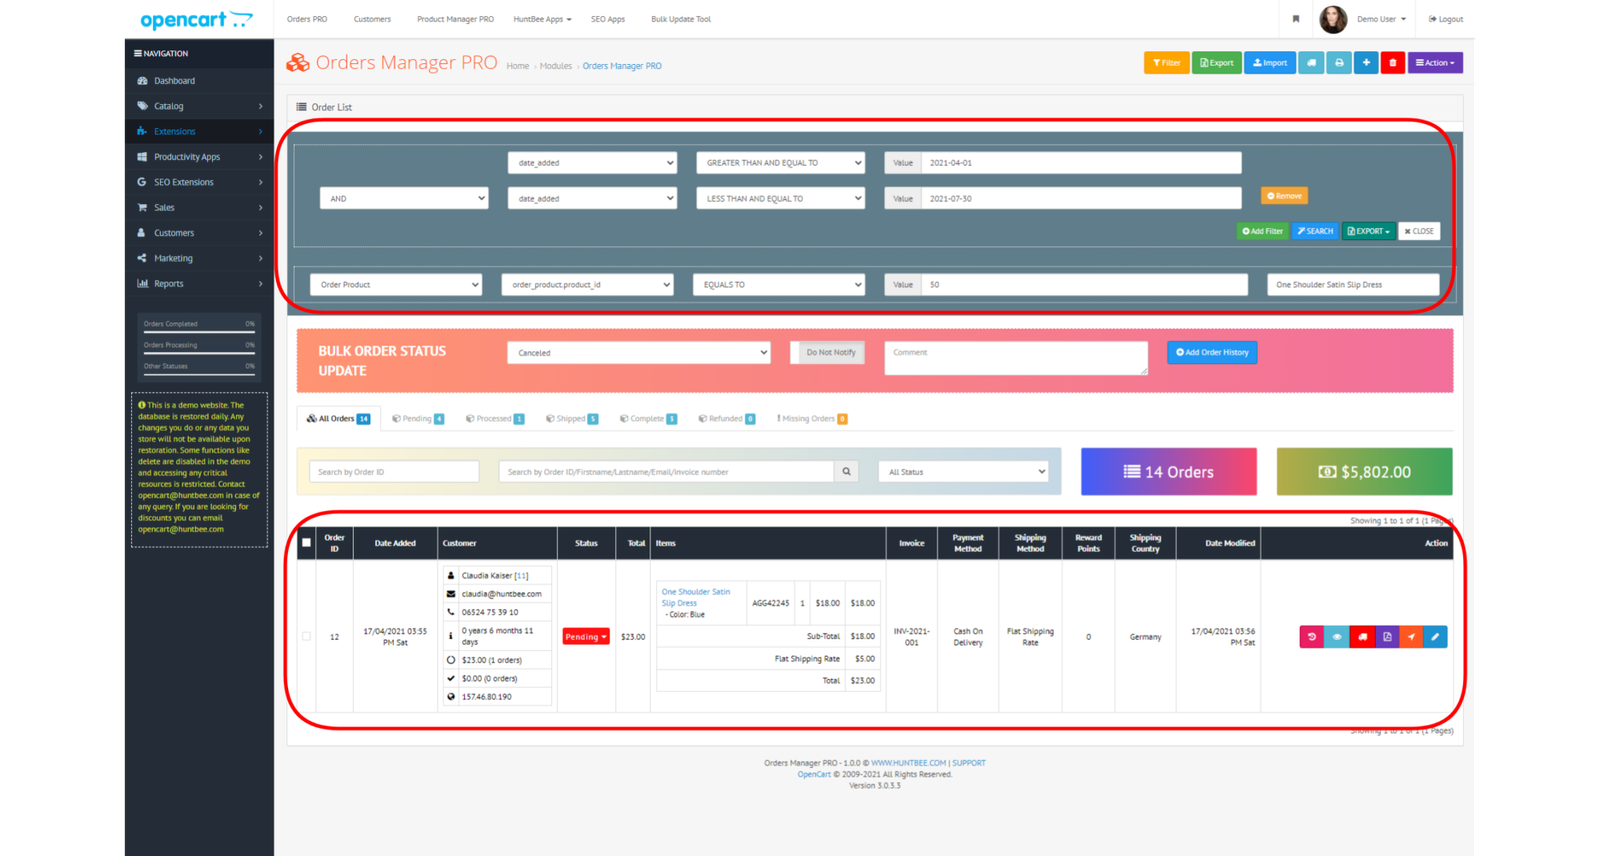
Task: Click the red trash delete button in header
Action: pyautogui.click(x=1392, y=63)
